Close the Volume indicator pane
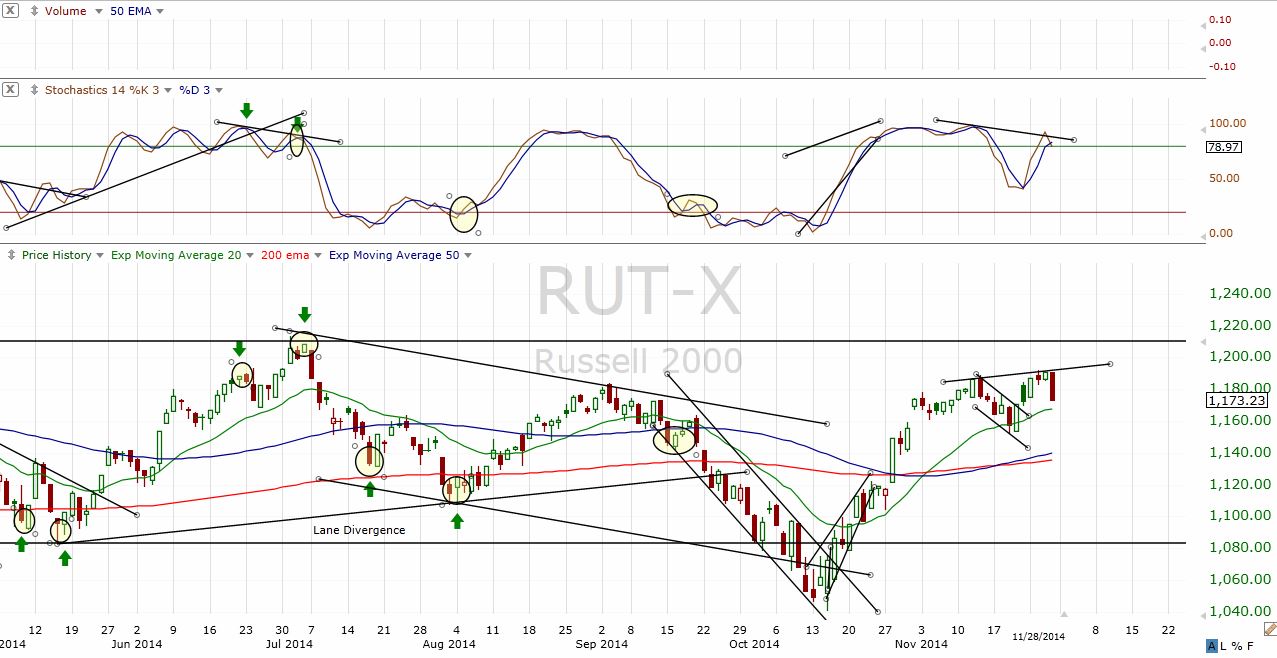Viewport: 1277px width, 658px height. pos(10,11)
